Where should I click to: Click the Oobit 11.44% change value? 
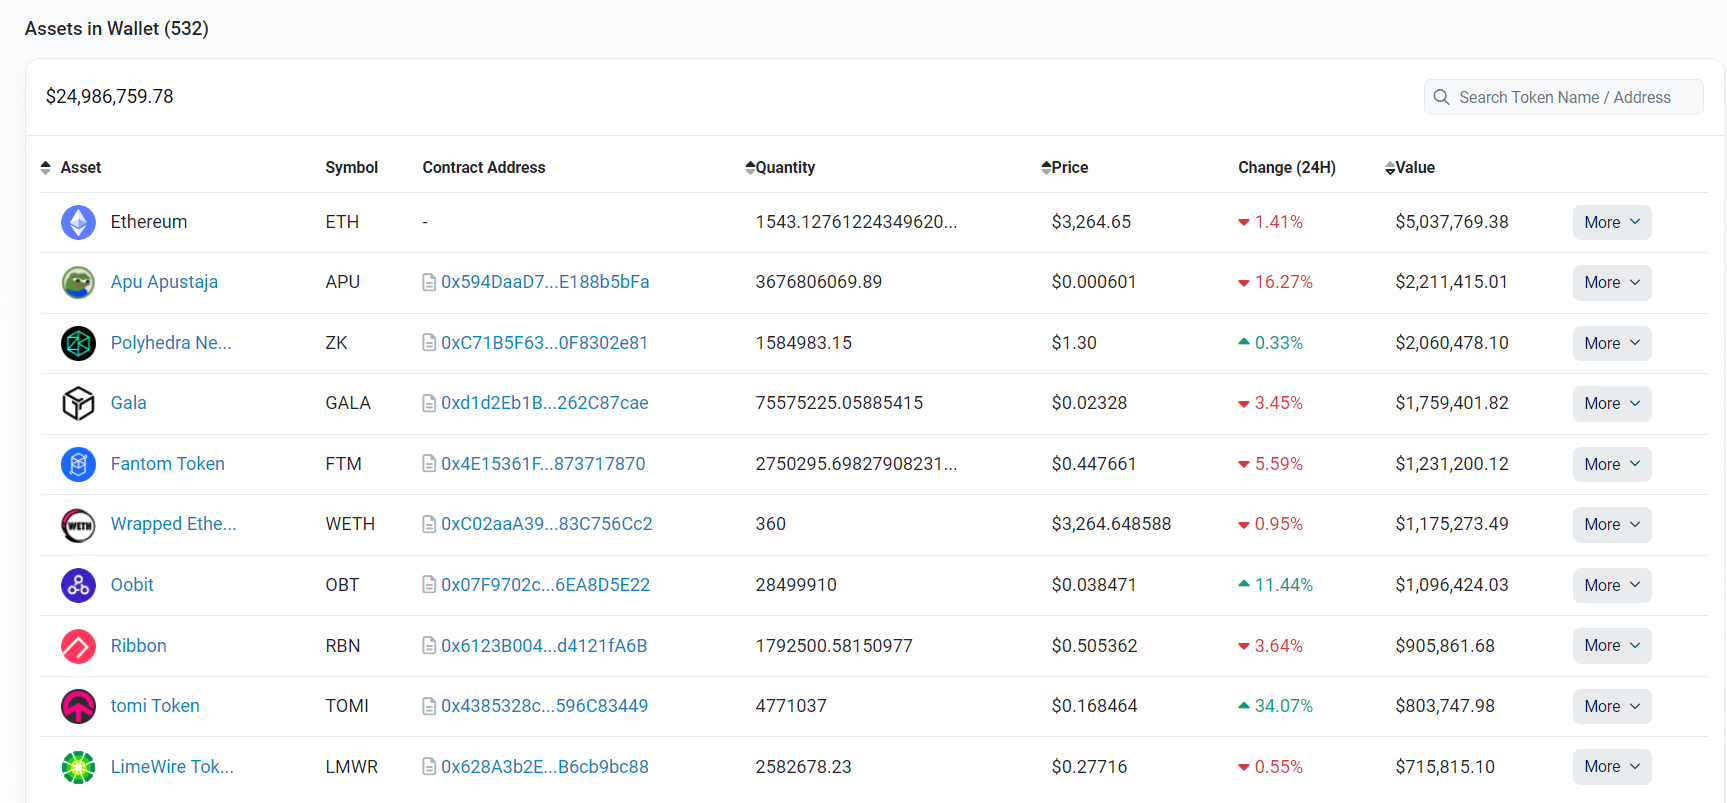point(1284,585)
